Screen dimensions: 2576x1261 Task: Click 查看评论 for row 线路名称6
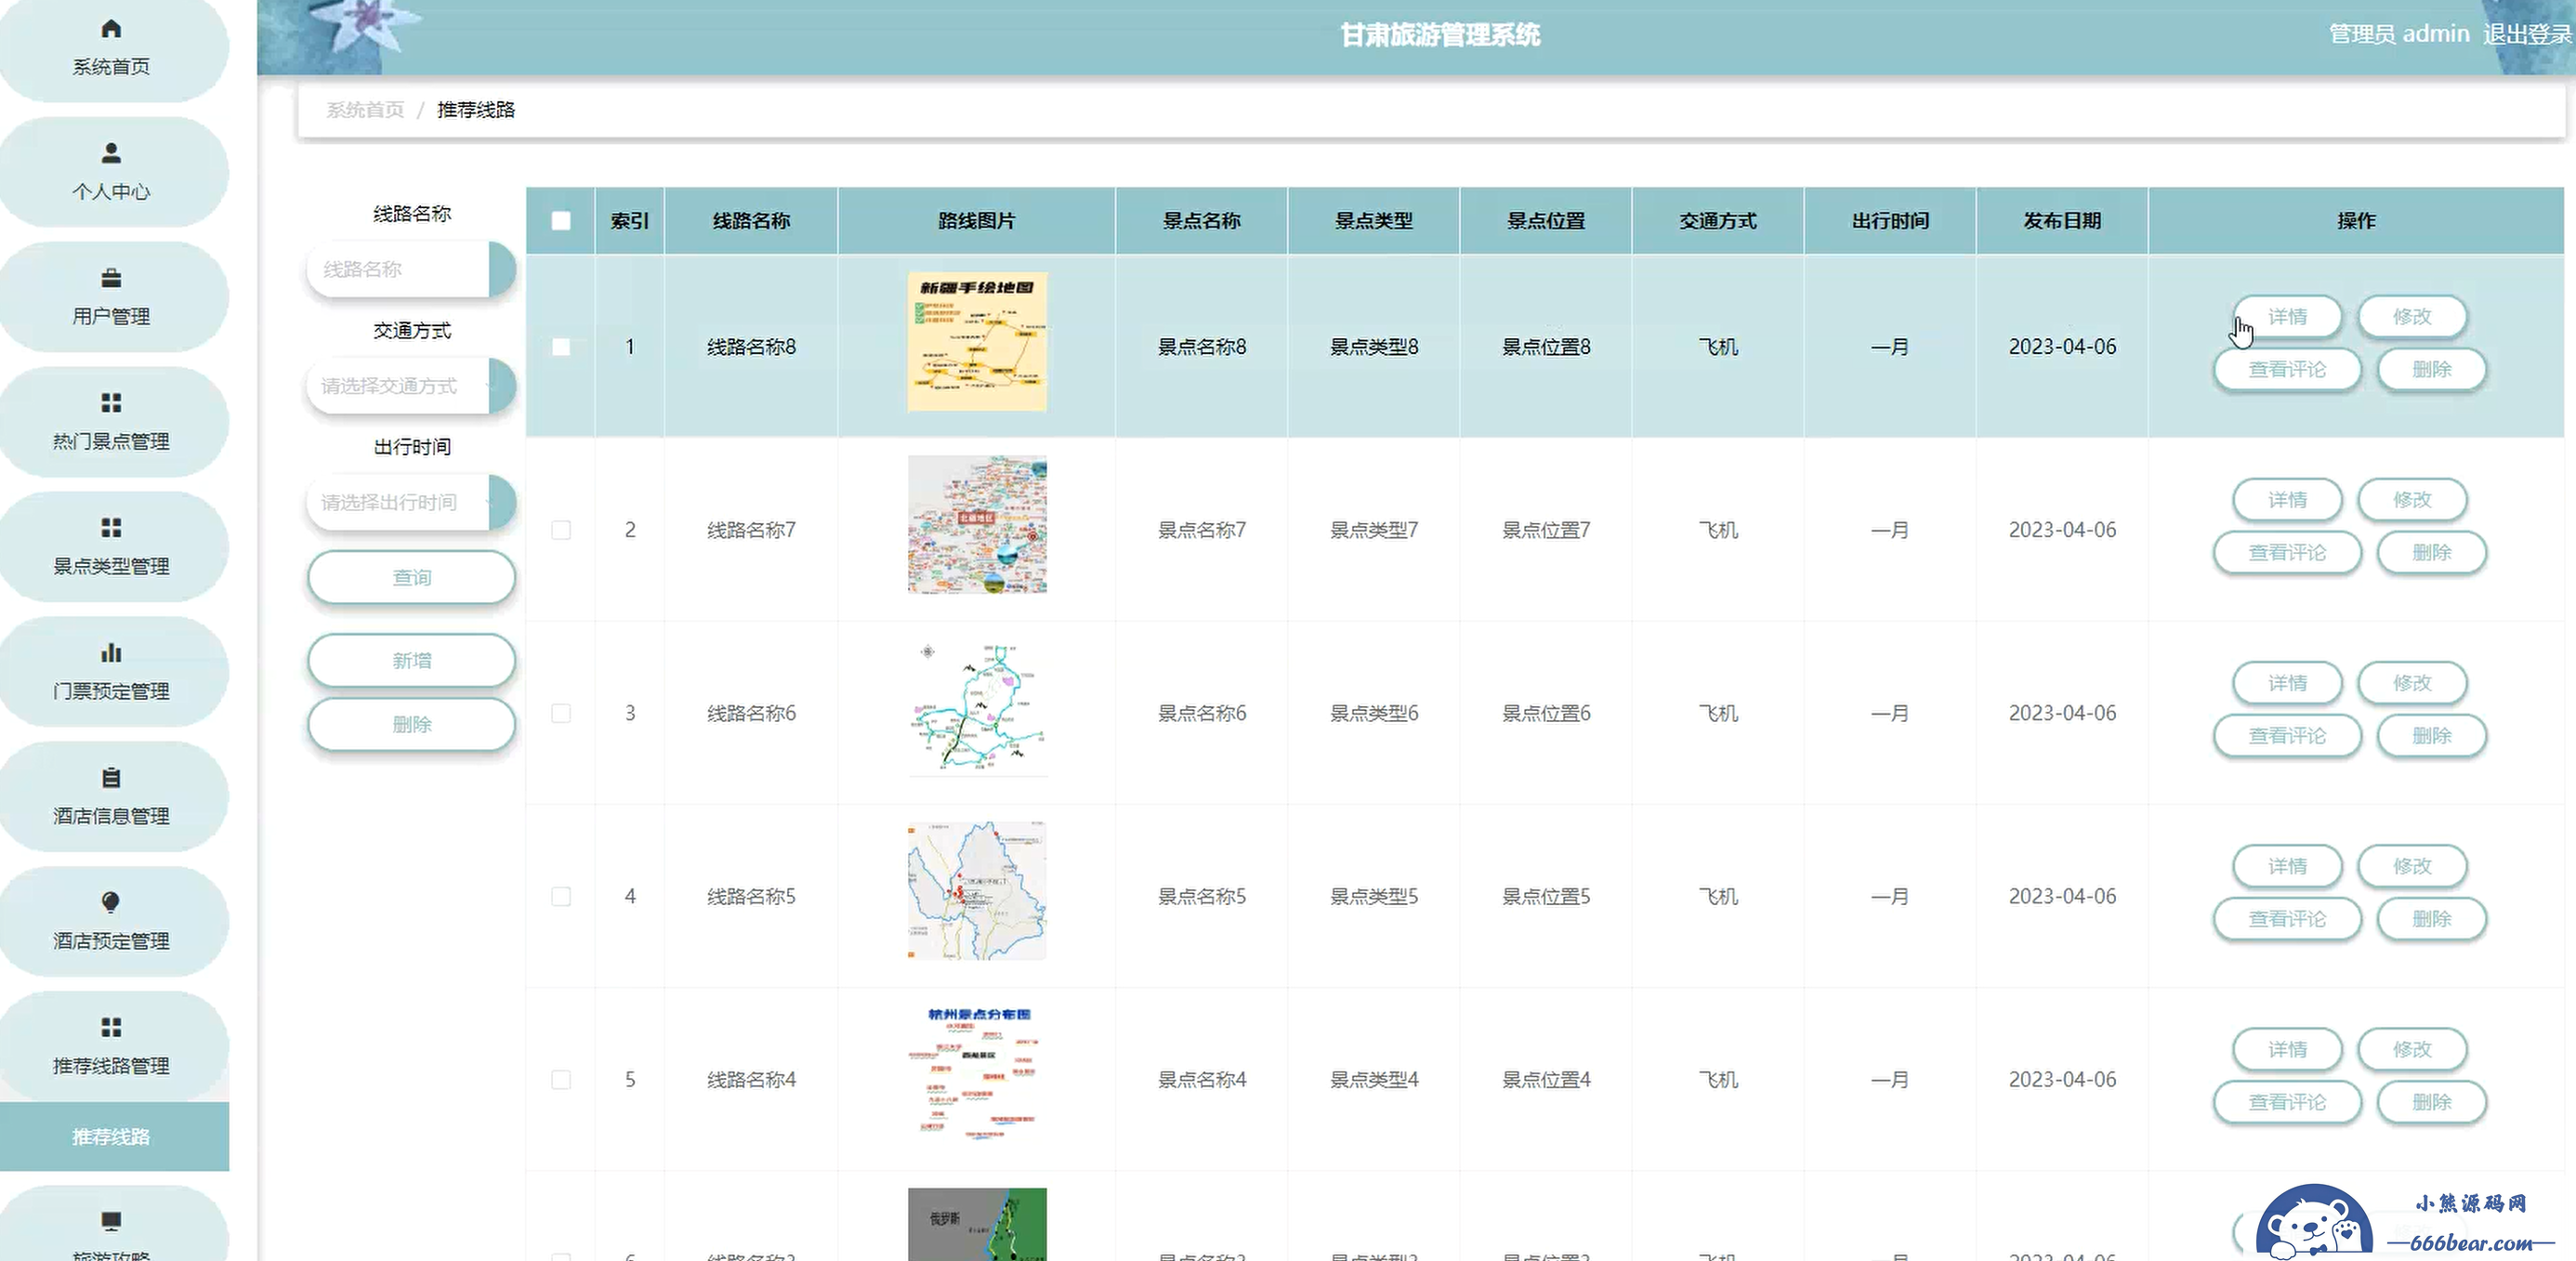click(x=2287, y=735)
